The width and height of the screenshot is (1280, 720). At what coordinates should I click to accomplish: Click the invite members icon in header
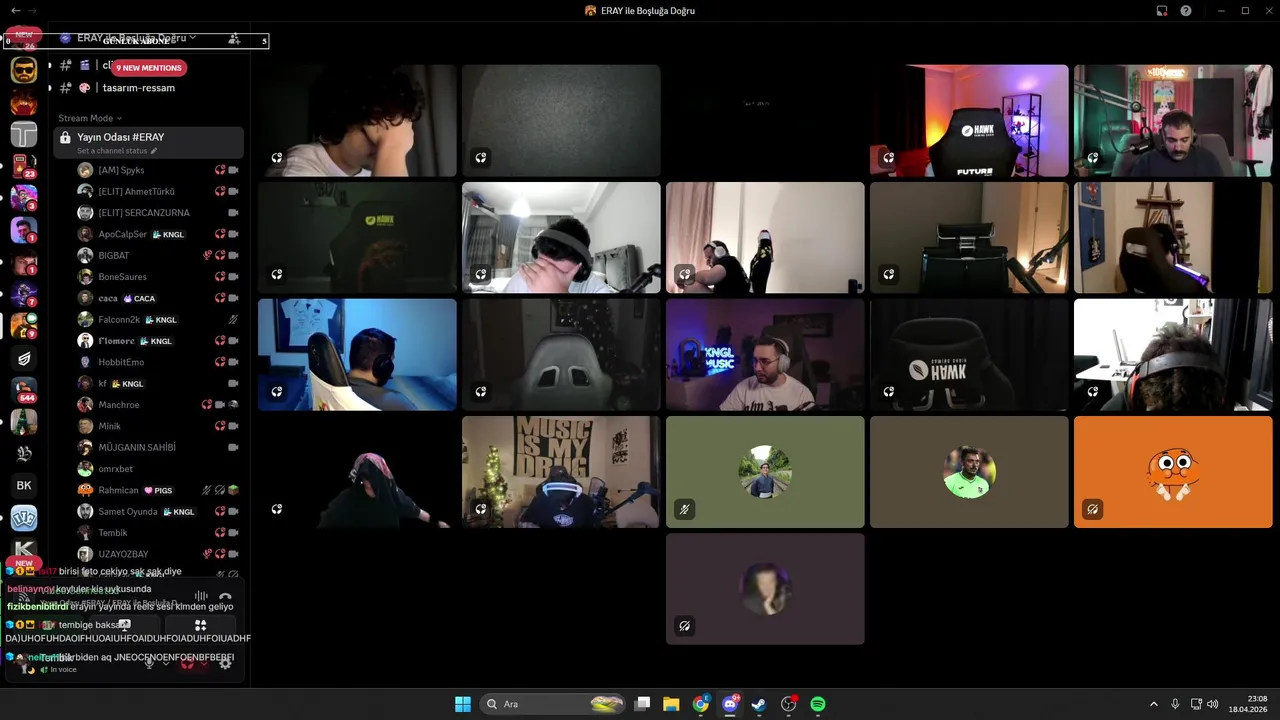(x=233, y=38)
